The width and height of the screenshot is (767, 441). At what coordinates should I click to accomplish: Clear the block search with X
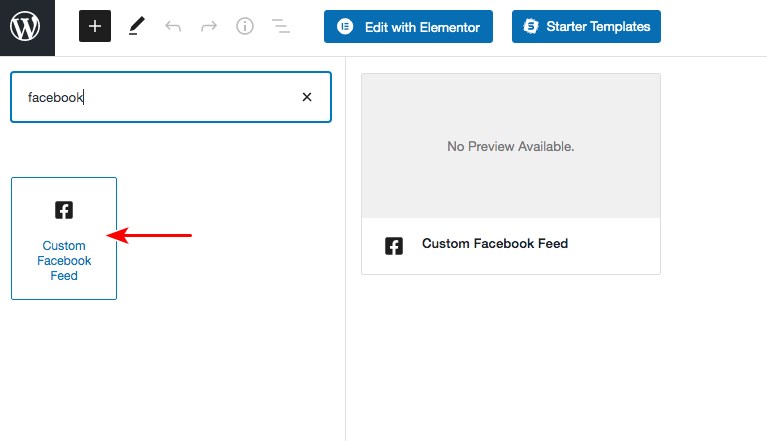click(307, 97)
